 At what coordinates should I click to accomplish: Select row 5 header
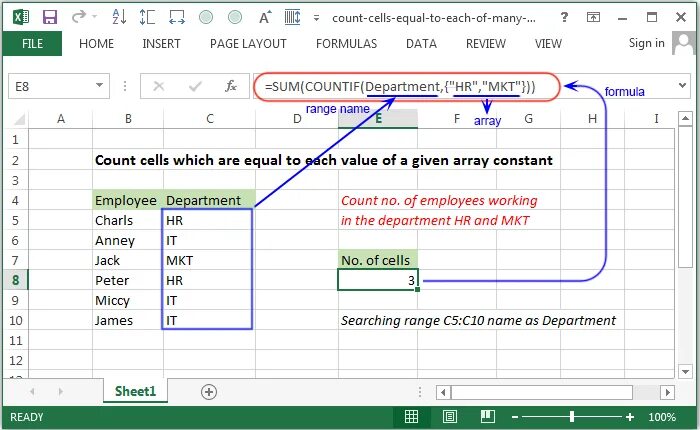(15, 221)
